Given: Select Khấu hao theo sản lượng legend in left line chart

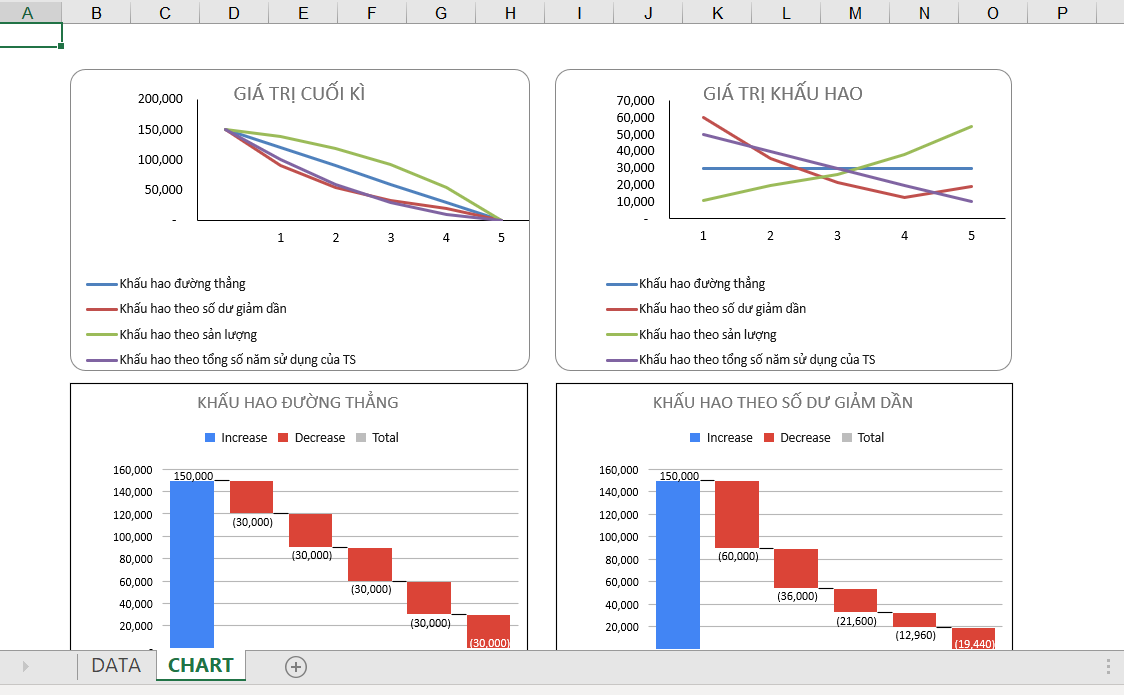Looking at the screenshot, I should (187, 335).
